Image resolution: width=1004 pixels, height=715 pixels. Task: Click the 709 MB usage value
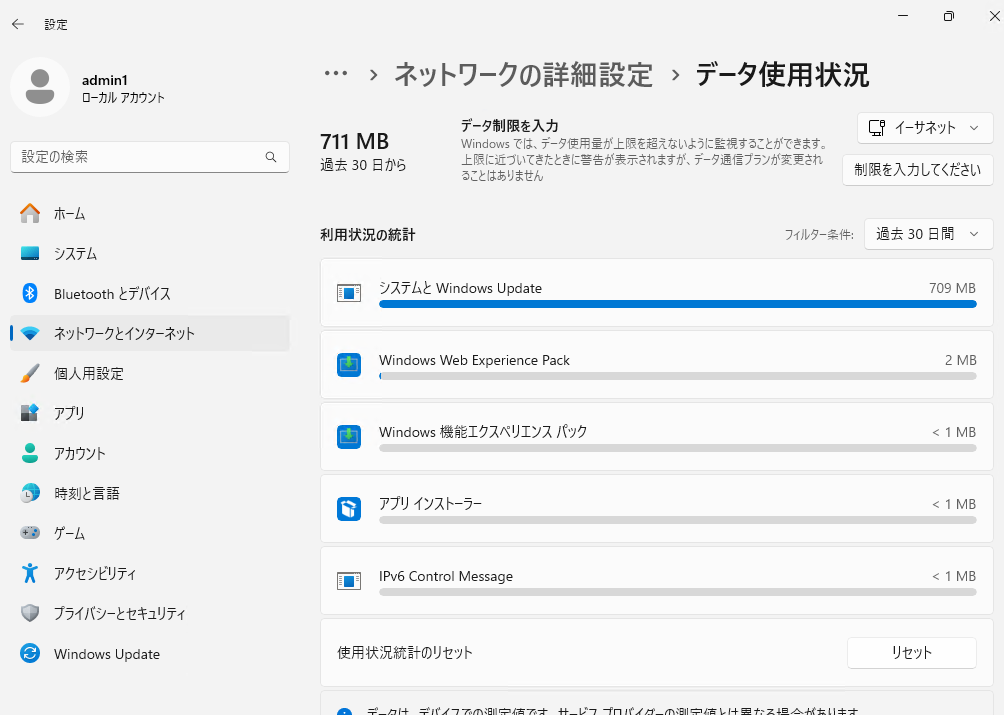[952, 288]
